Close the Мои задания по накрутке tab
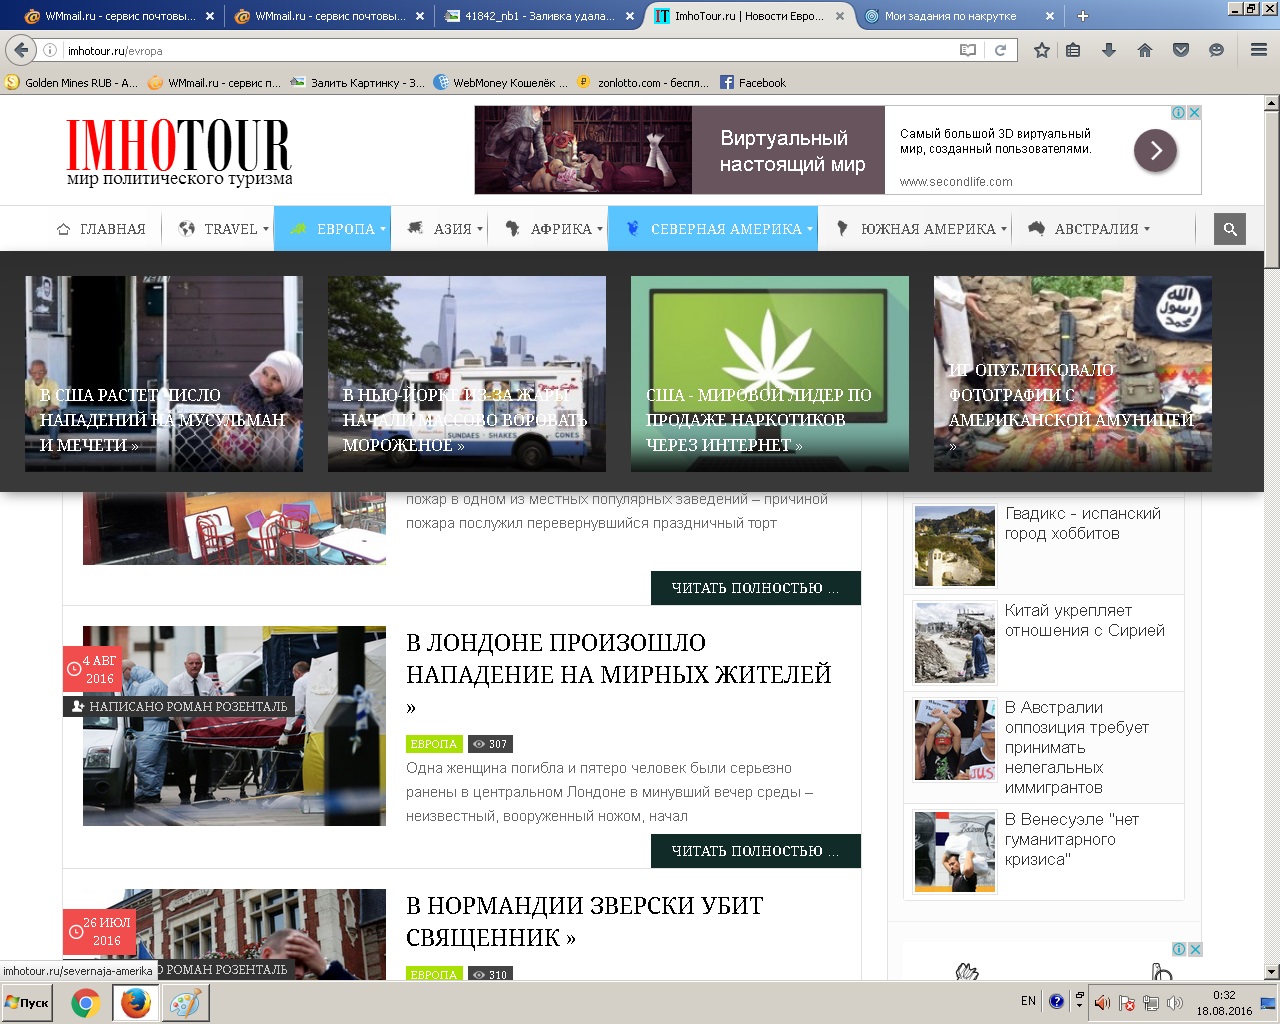Screen dimensions: 1280x1024 pyautogui.click(x=1050, y=16)
